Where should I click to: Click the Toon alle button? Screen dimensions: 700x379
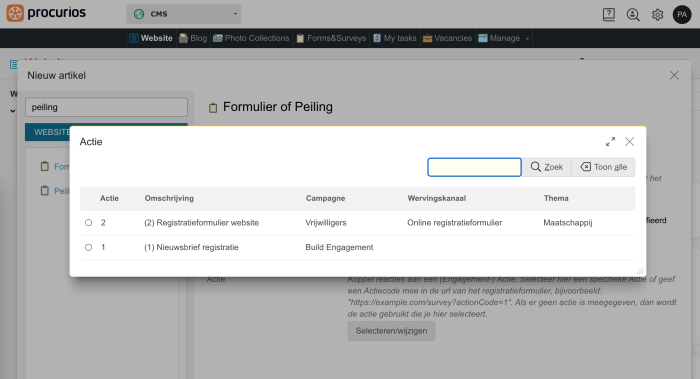coord(604,167)
